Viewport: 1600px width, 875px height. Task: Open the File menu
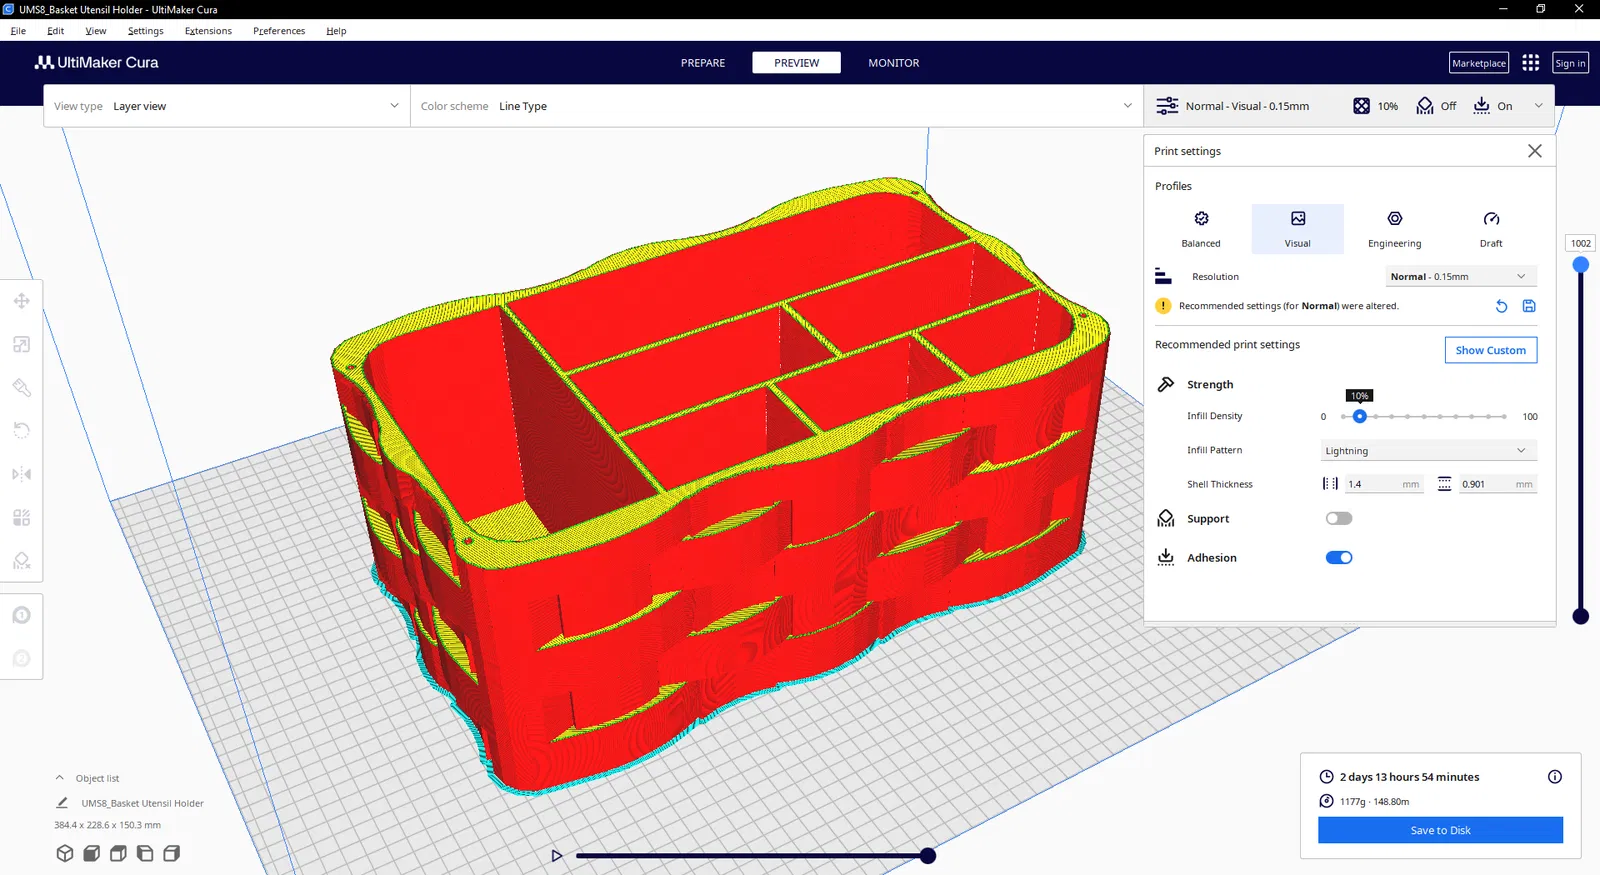coord(18,31)
